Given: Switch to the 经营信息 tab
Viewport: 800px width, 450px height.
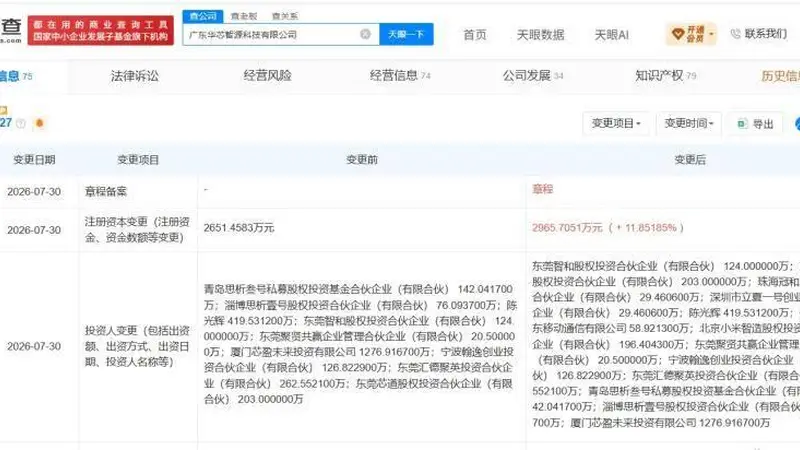Looking at the screenshot, I should pyautogui.click(x=400, y=76).
